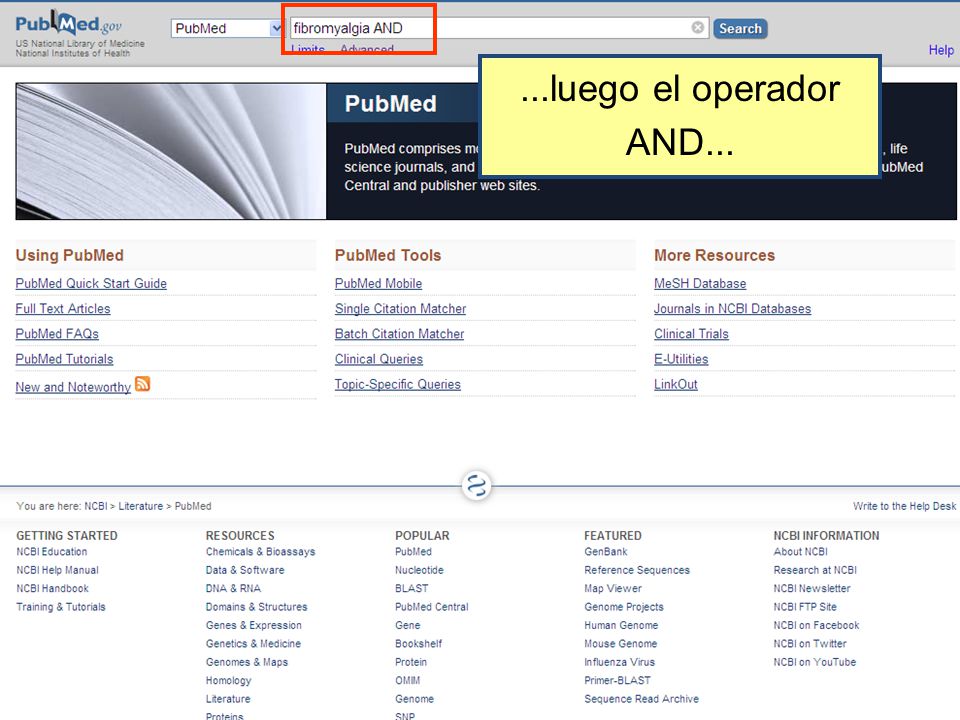
Task: Open Nucleotide under Popular
Action: [419, 570]
